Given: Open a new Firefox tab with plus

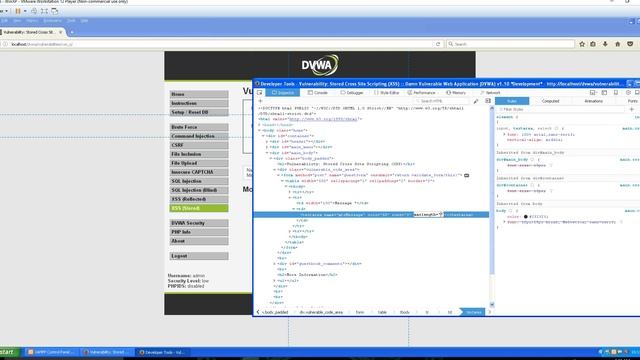Looking at the screenshot, I should pos(72,32).
